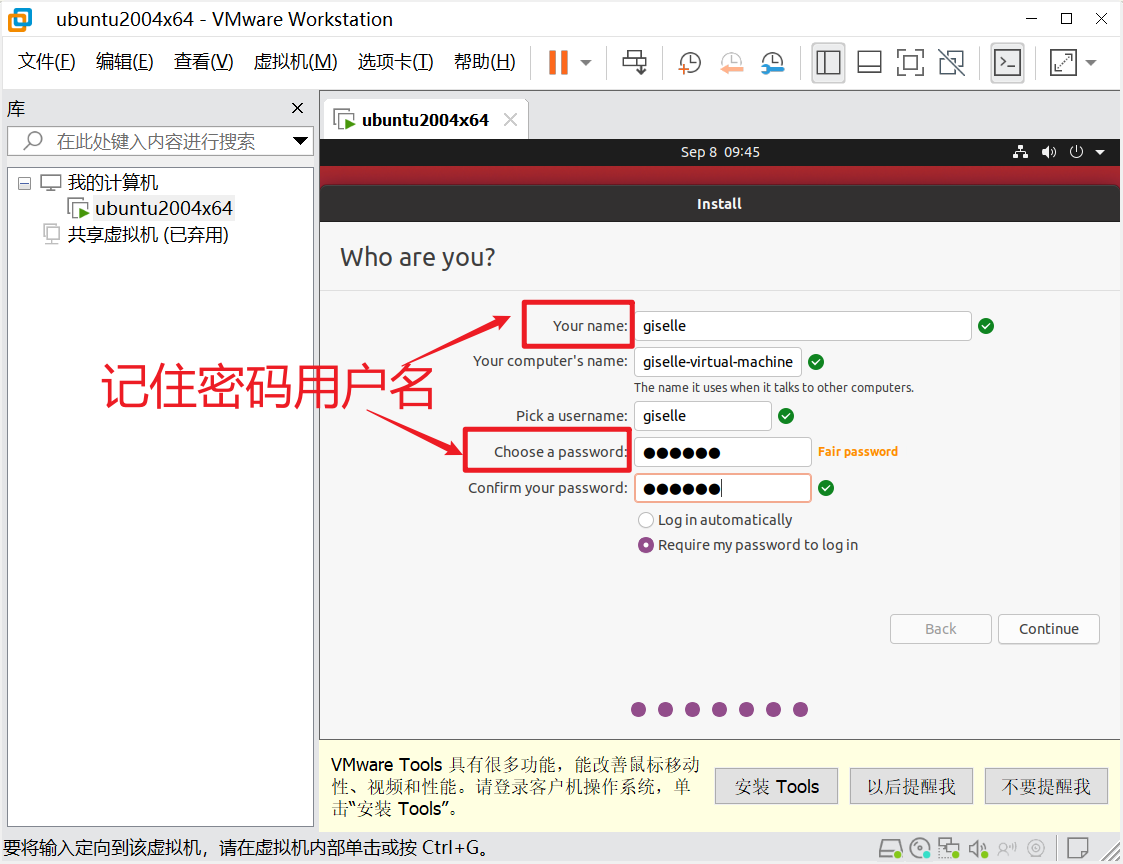Select ubuntu2004x64 in the library tree
The width and height of the screenshot is (1123, 864).
tap(164, 208)
